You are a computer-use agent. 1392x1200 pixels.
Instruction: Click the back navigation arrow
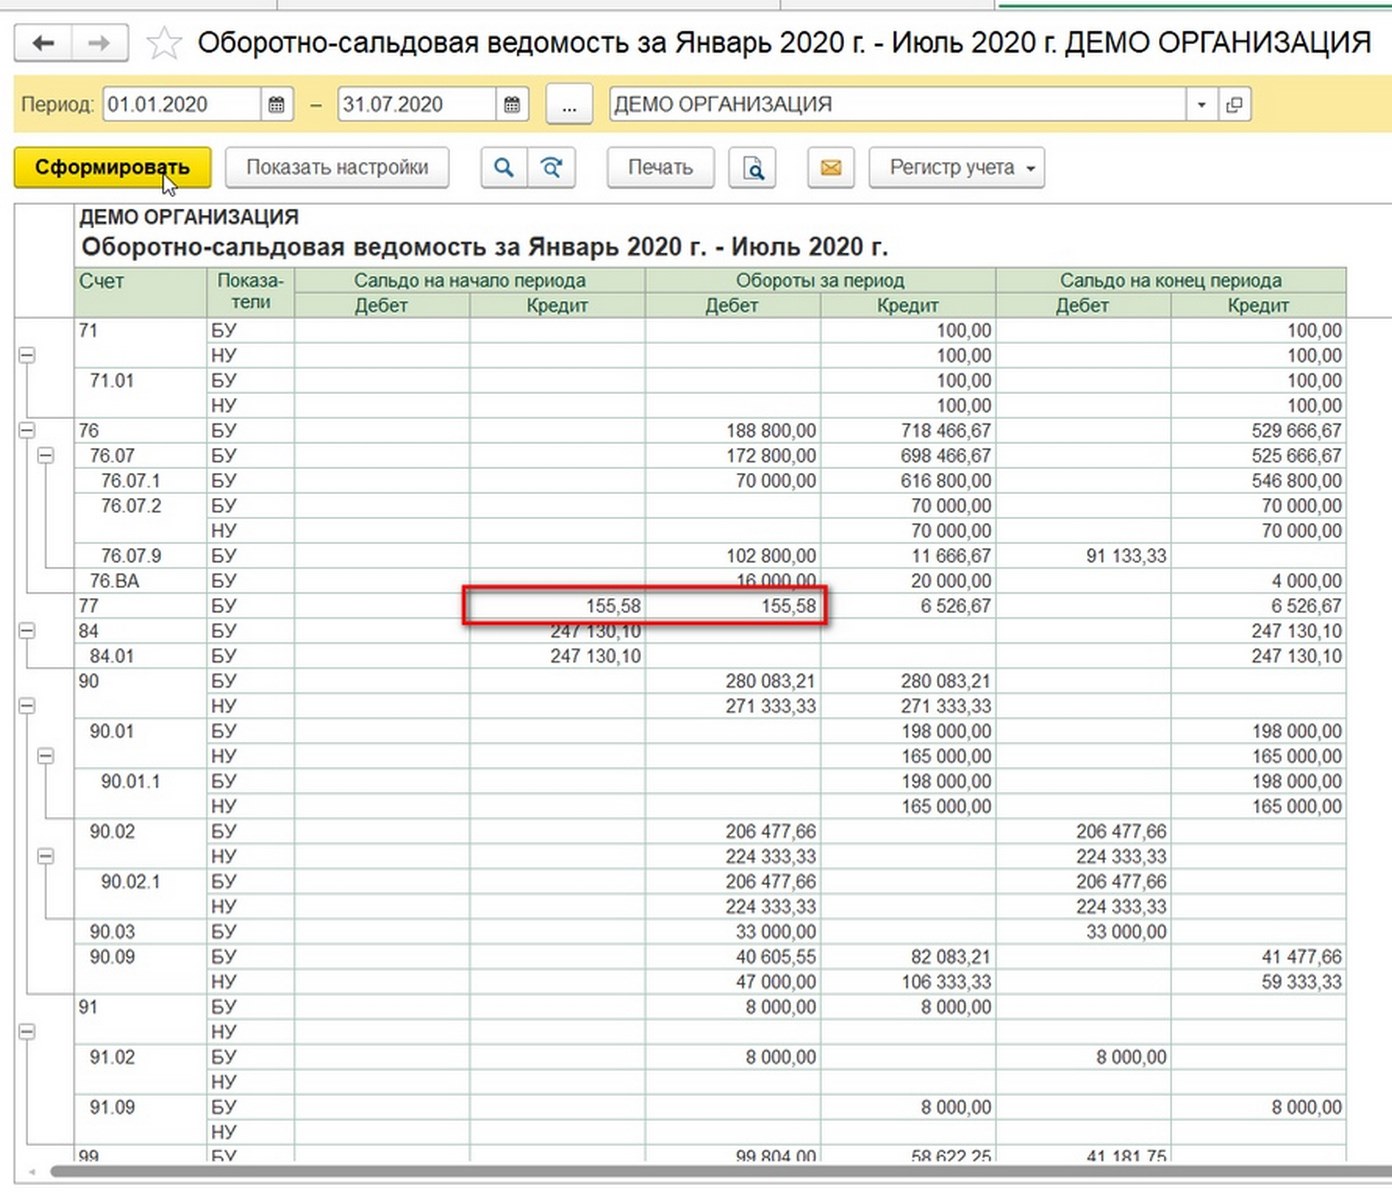pyautogui.click(x=44, y=43)
